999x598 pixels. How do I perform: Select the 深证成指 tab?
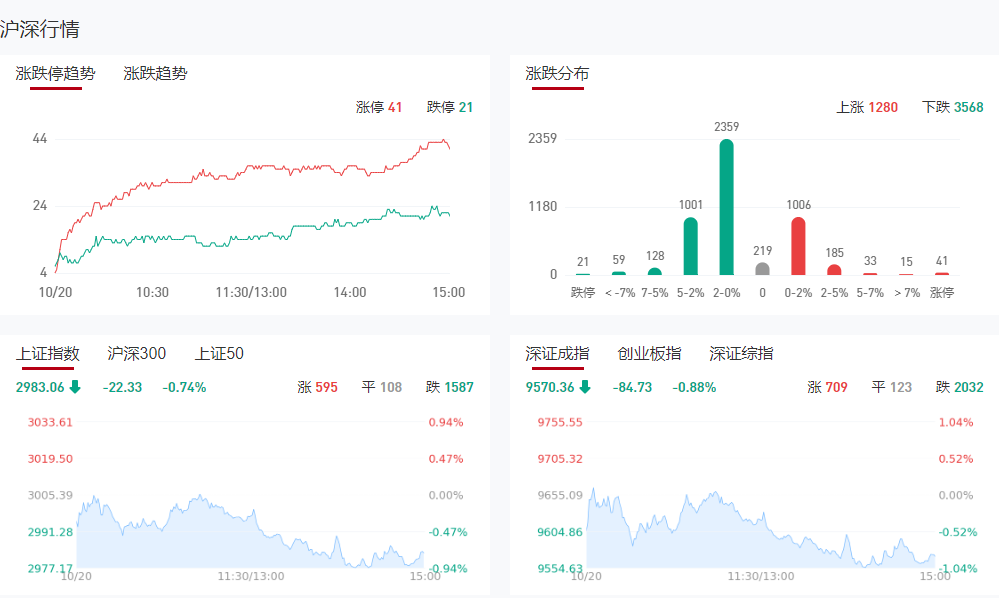click(x=557, y=353)
